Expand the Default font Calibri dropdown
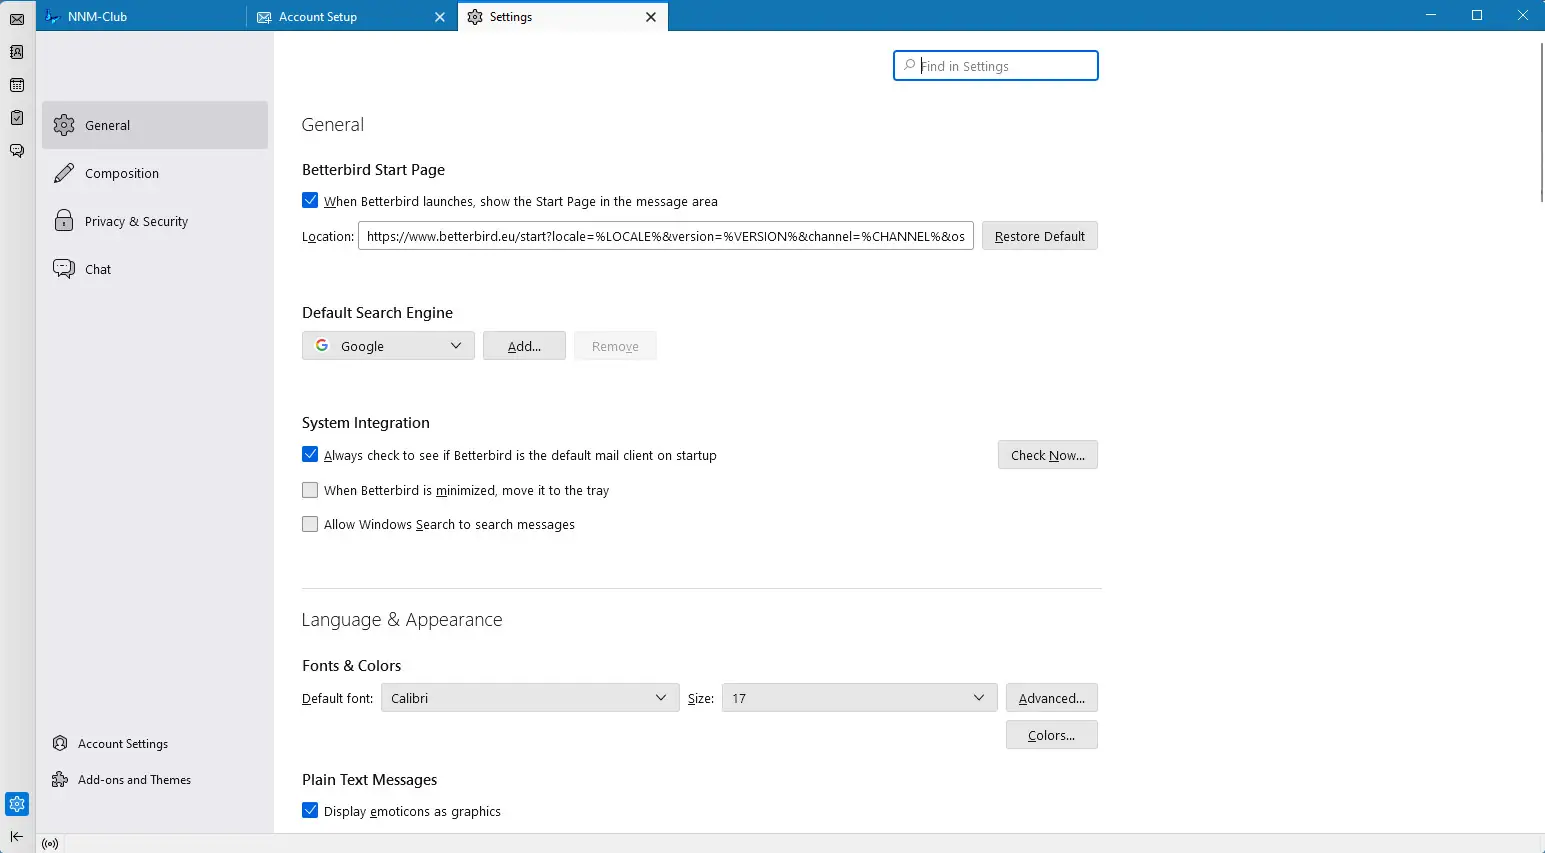This screenshot has width=1545, height=853. coord(529,698)
